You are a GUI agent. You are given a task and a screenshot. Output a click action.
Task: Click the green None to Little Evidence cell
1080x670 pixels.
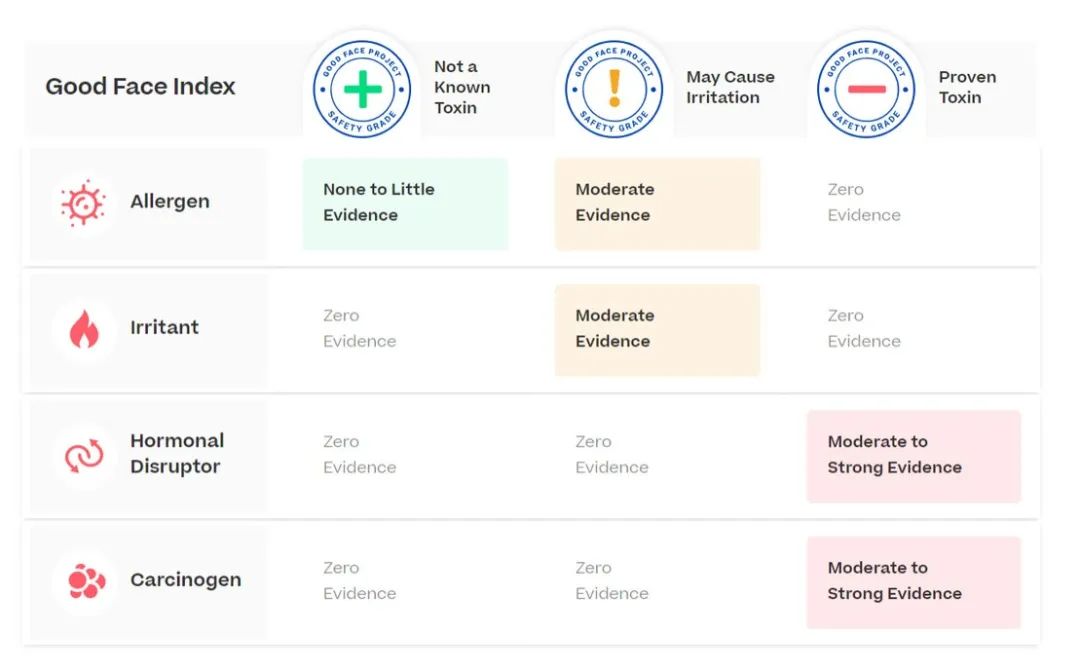[x=405, y=203]
